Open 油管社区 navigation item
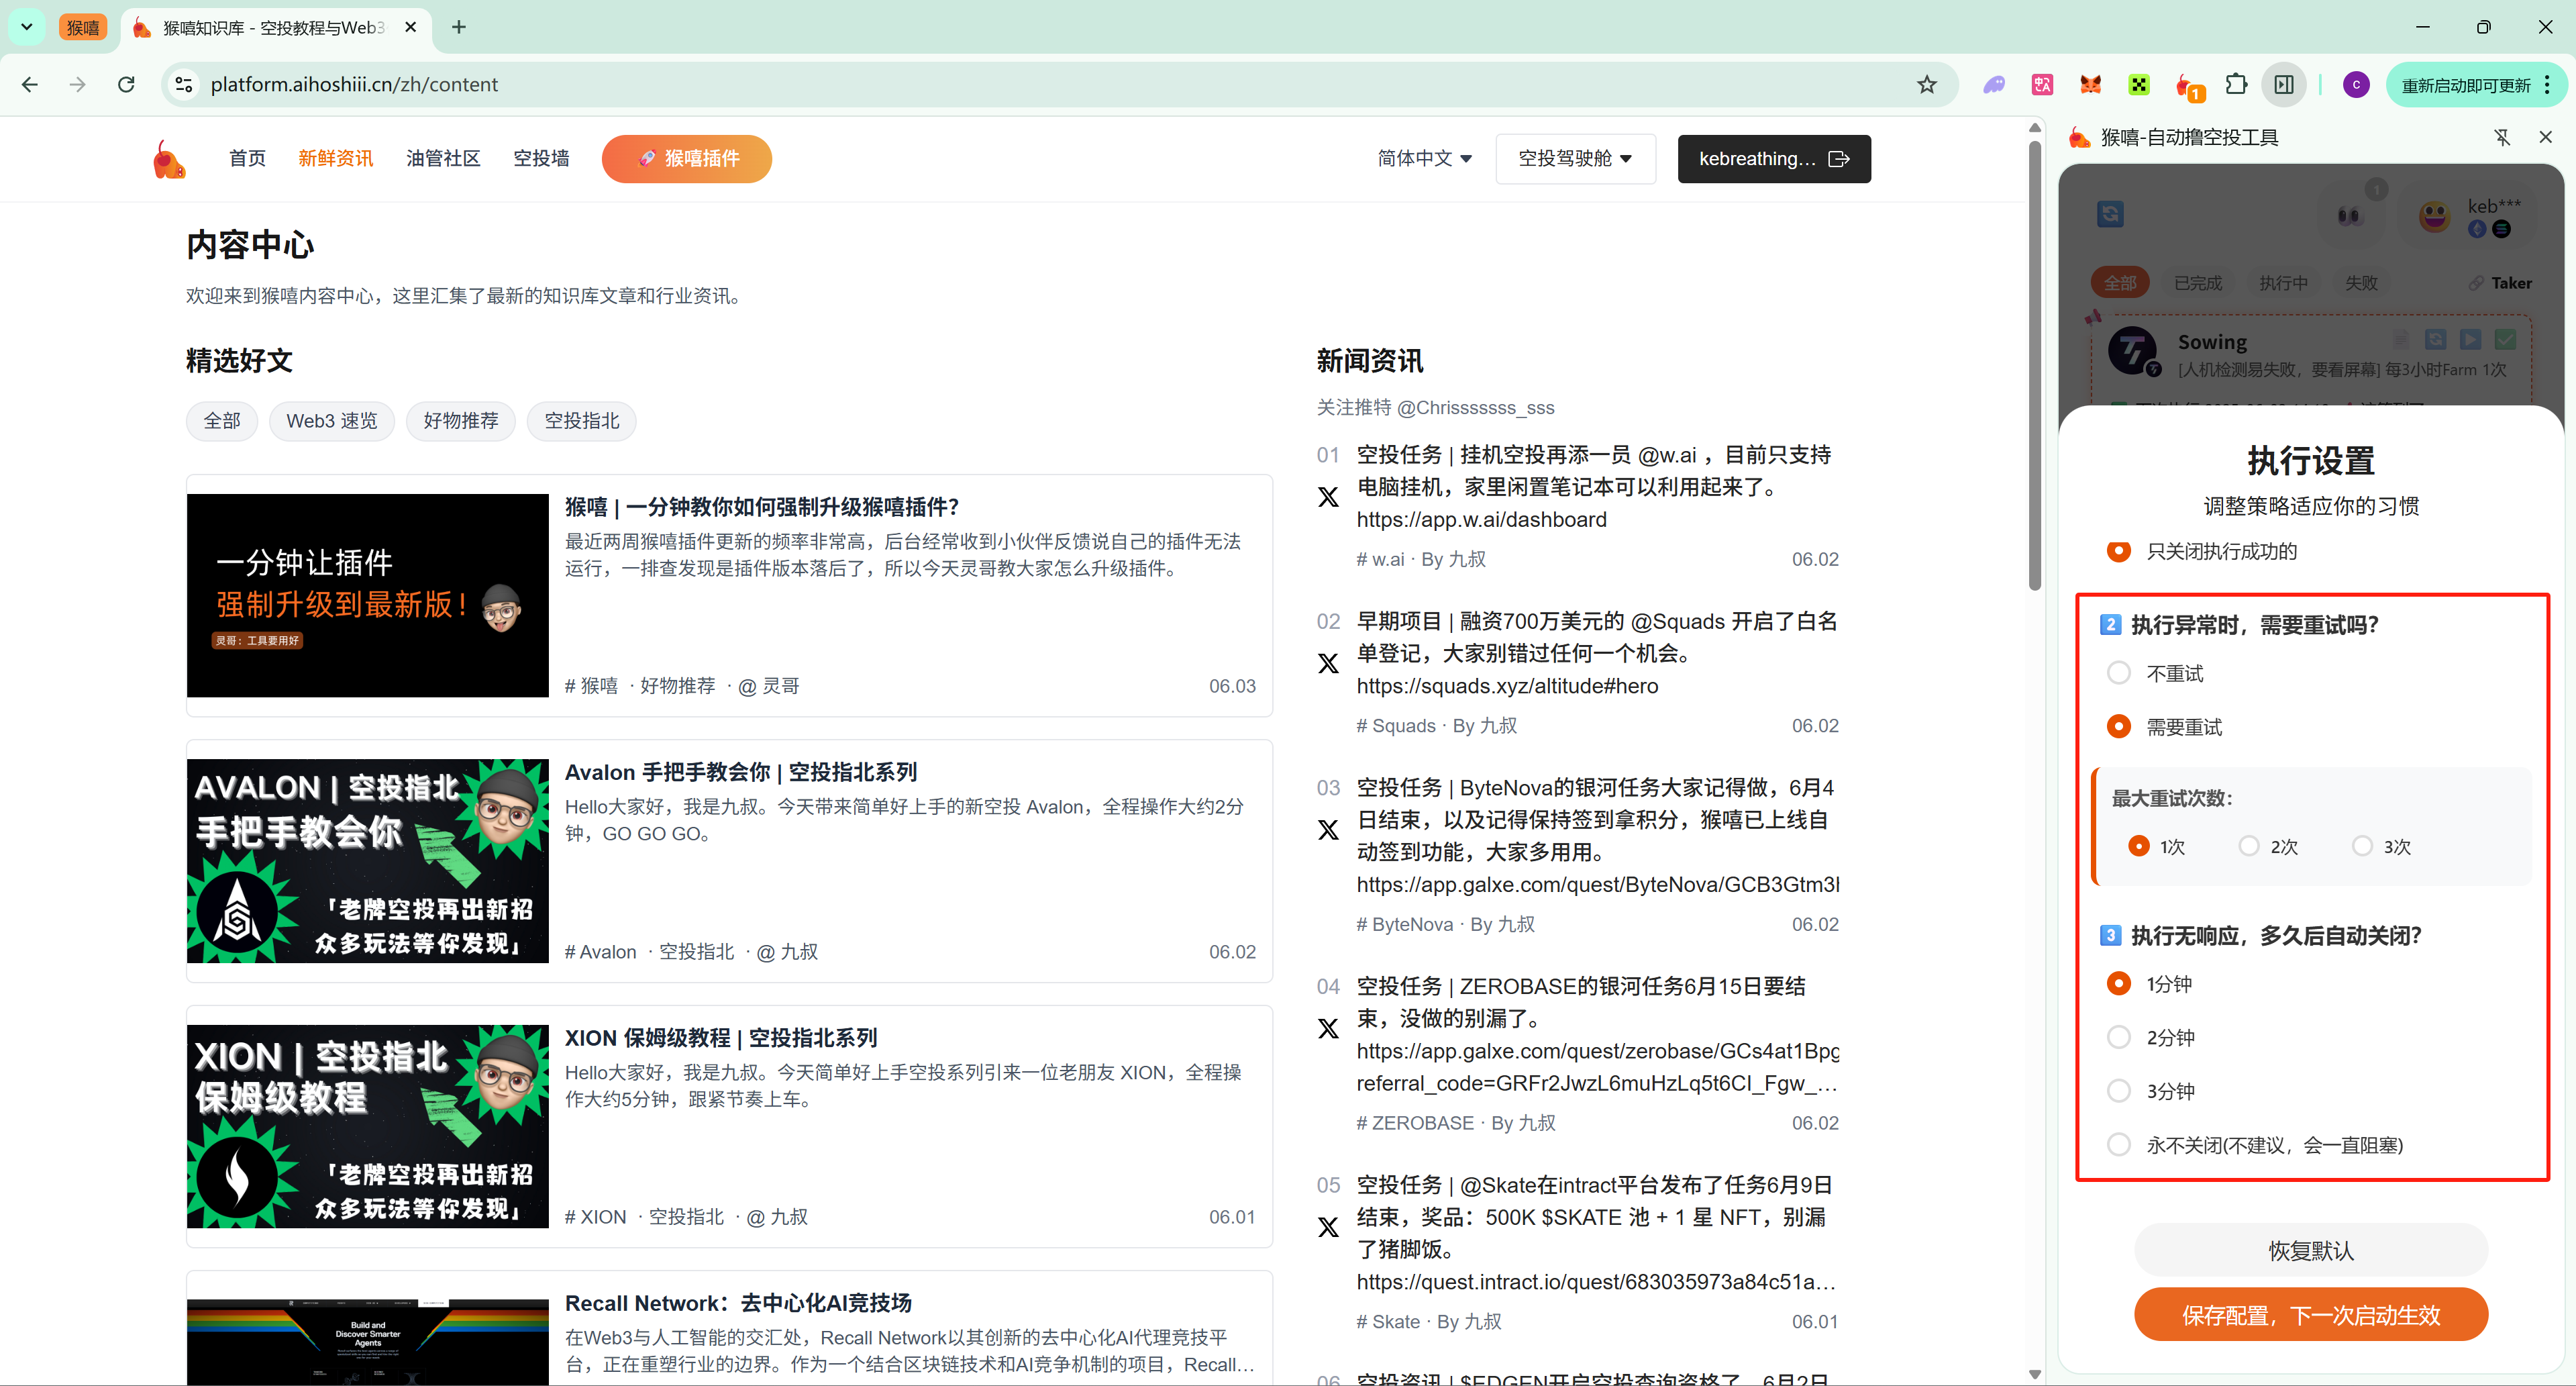 click(443, 158)
